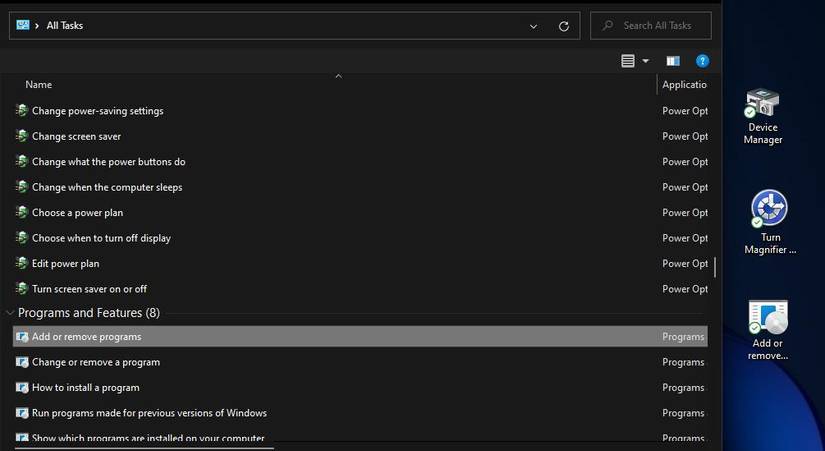
Task: Collapse the Programs and Features group
Action: click(x=10, y=313)
